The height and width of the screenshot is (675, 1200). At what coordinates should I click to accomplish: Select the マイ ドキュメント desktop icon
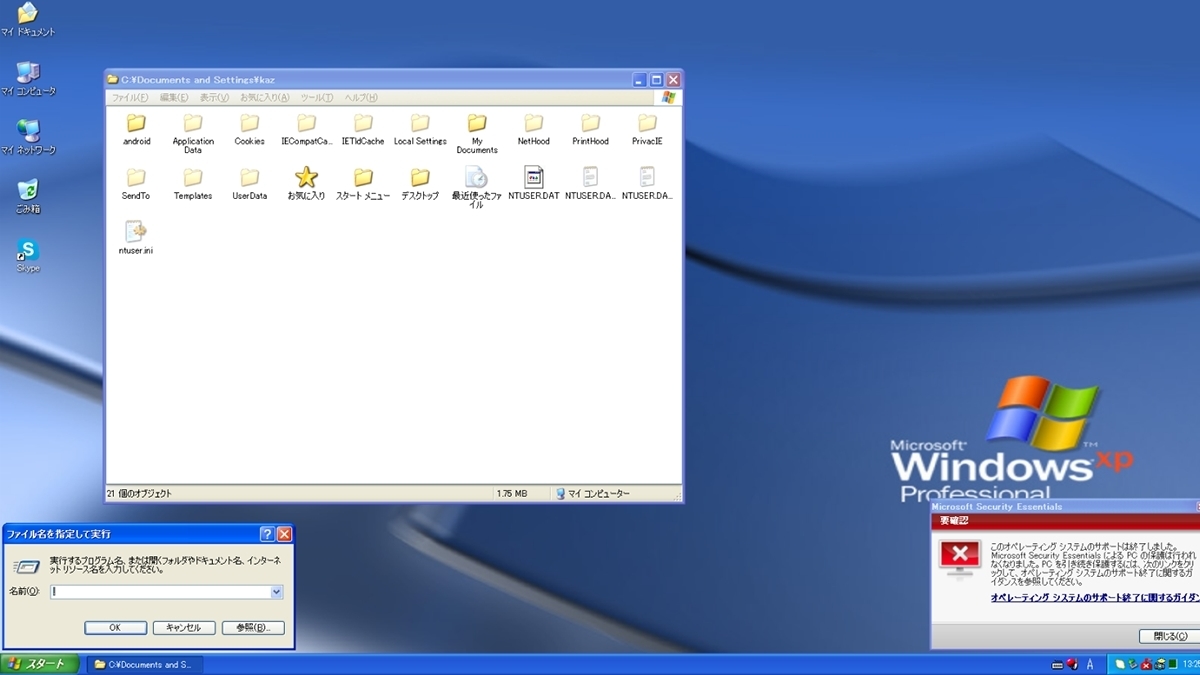[x=28, y=20]
